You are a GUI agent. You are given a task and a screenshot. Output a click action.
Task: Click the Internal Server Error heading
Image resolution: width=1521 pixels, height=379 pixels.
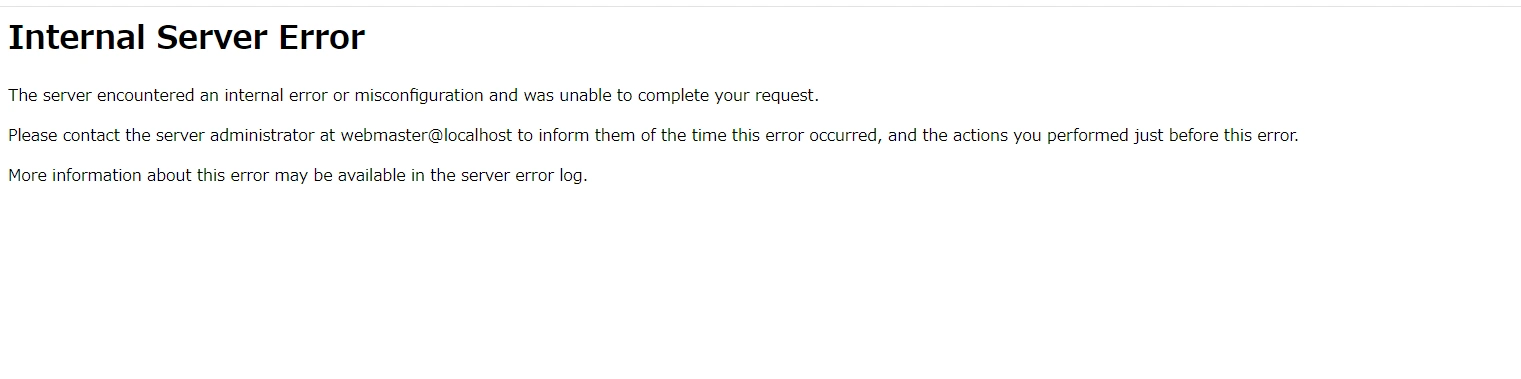coord(186,38)
